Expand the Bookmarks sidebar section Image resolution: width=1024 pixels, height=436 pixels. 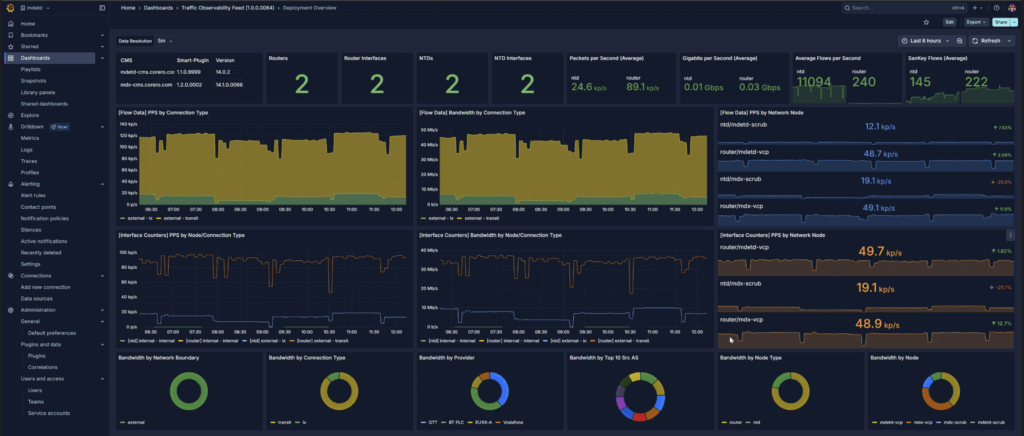[x=102, y=35]
